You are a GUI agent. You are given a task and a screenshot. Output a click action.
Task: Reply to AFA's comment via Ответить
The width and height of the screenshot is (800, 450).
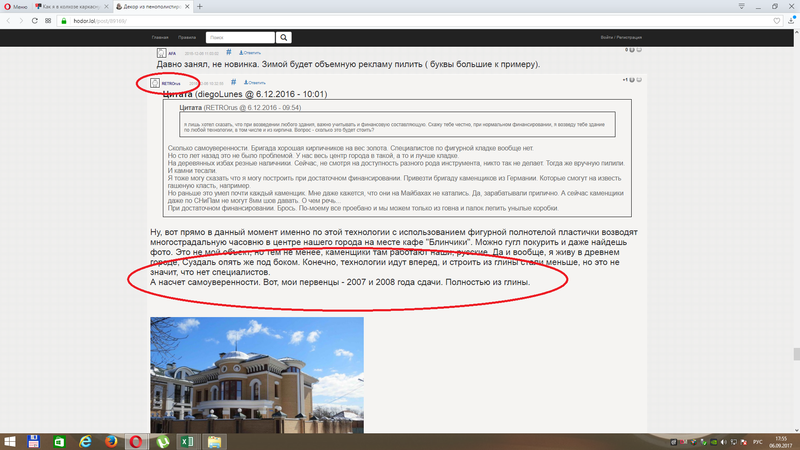pos(250,53)
